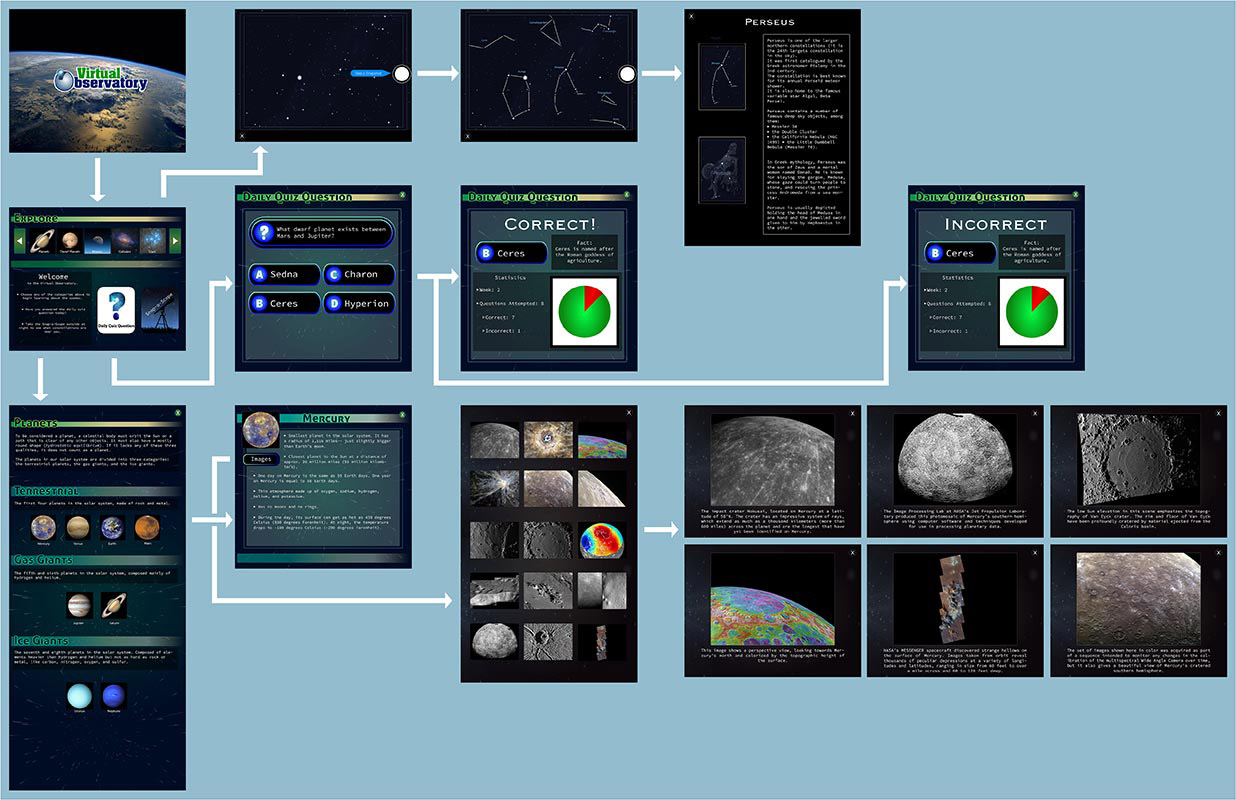Screen dimensions: 1236x800
Task: Select the Venus planet icon
Action: tap(76, 526)
